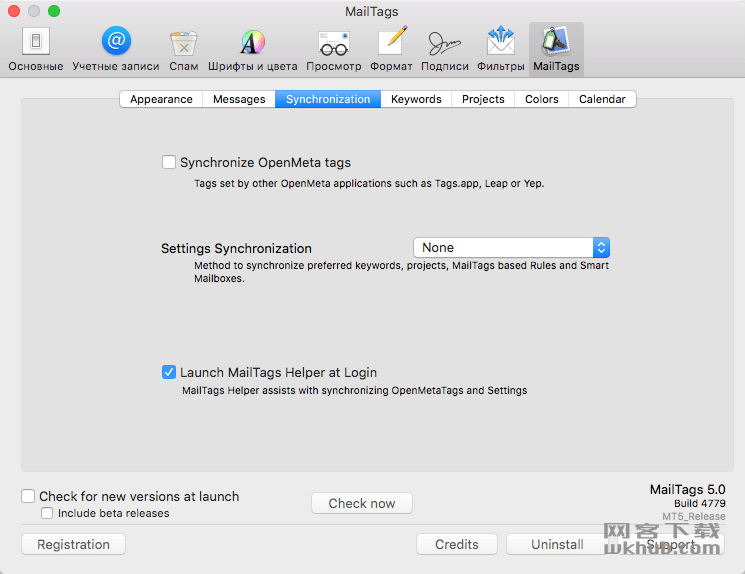
Task: Click the Uninstall button
Action: (x=557, y=544)
